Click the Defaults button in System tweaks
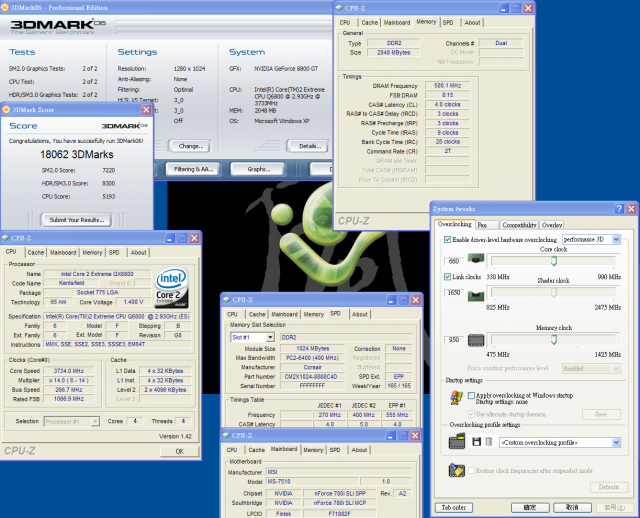640x518 pixels. 609,487
